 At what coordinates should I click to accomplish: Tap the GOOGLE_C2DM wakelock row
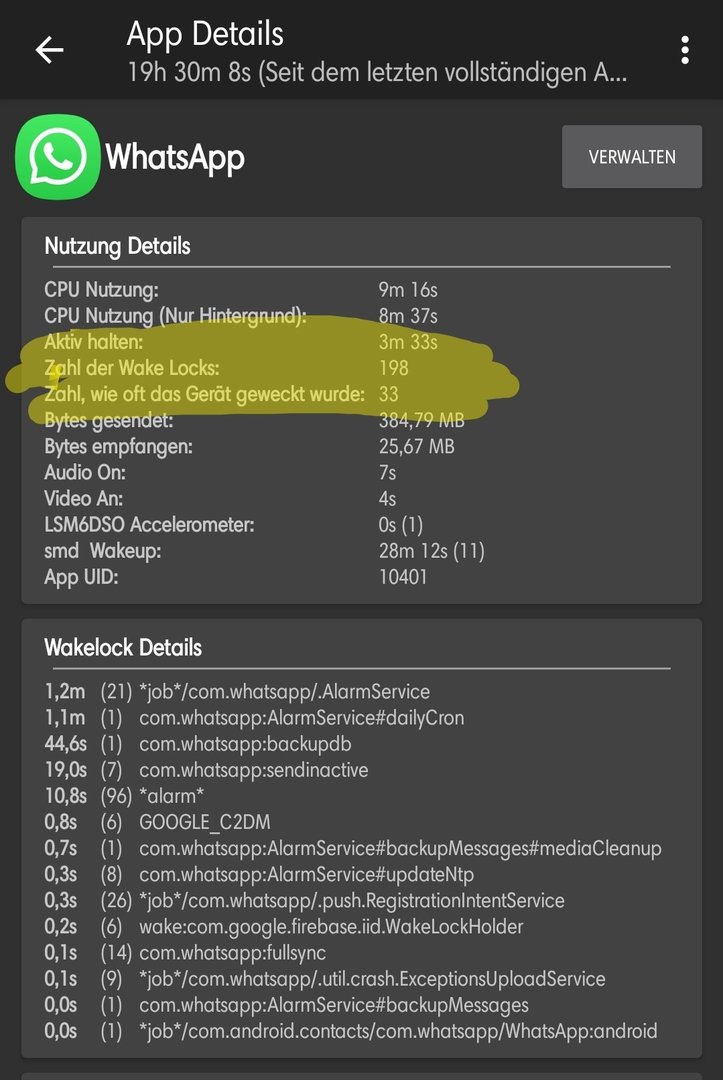(158, 822)
